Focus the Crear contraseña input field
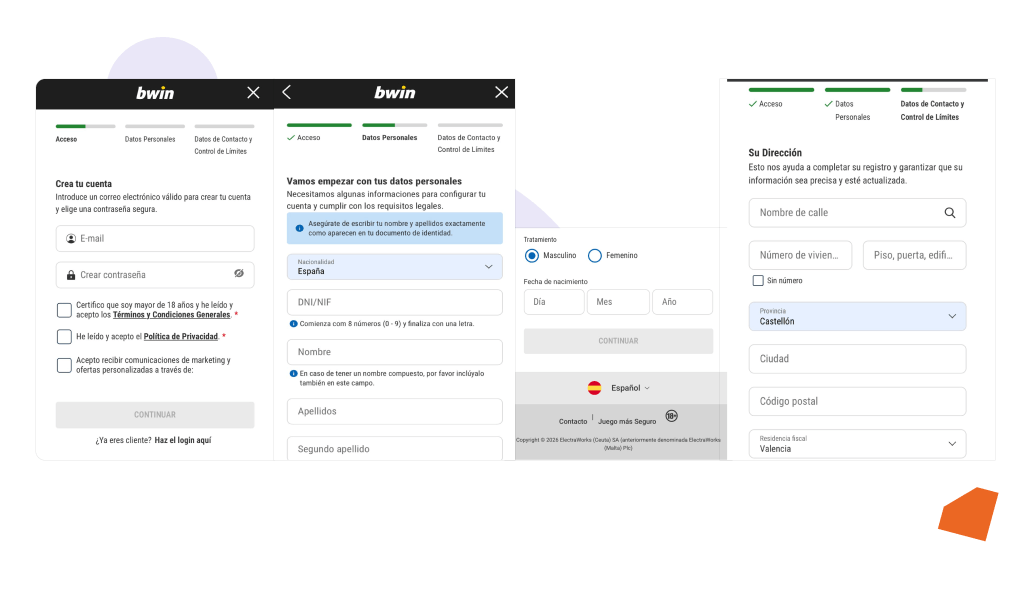Image resolution: width=1010 pixels, height=595 pixels. pyautogui.click(x=155, y=275)
